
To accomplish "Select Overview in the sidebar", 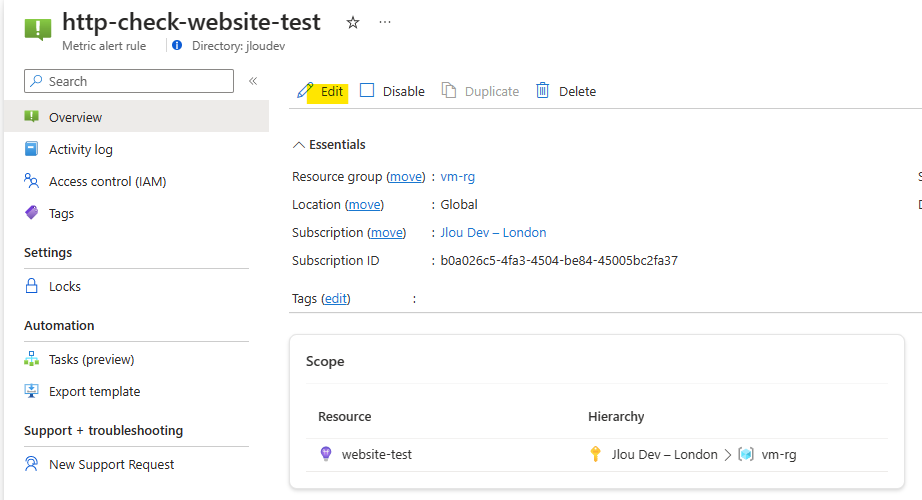I will coord(136,116).
